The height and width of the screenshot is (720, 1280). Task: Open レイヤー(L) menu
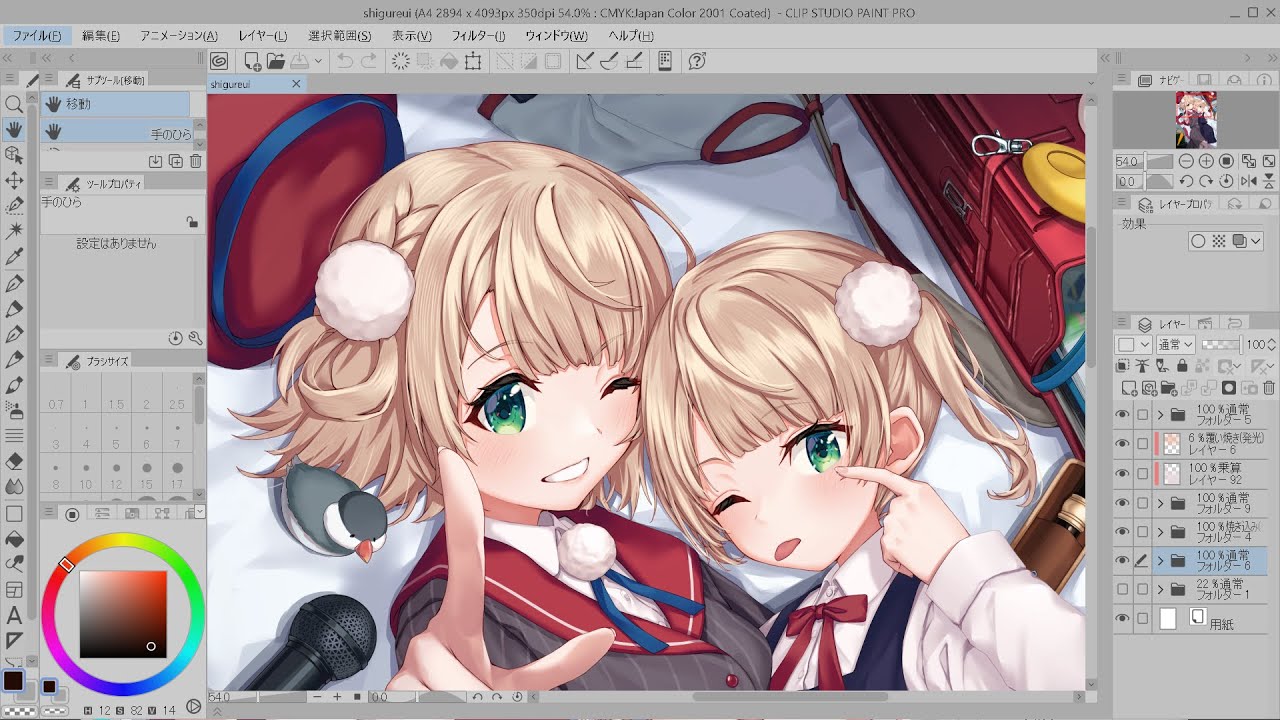pos(263,36)
